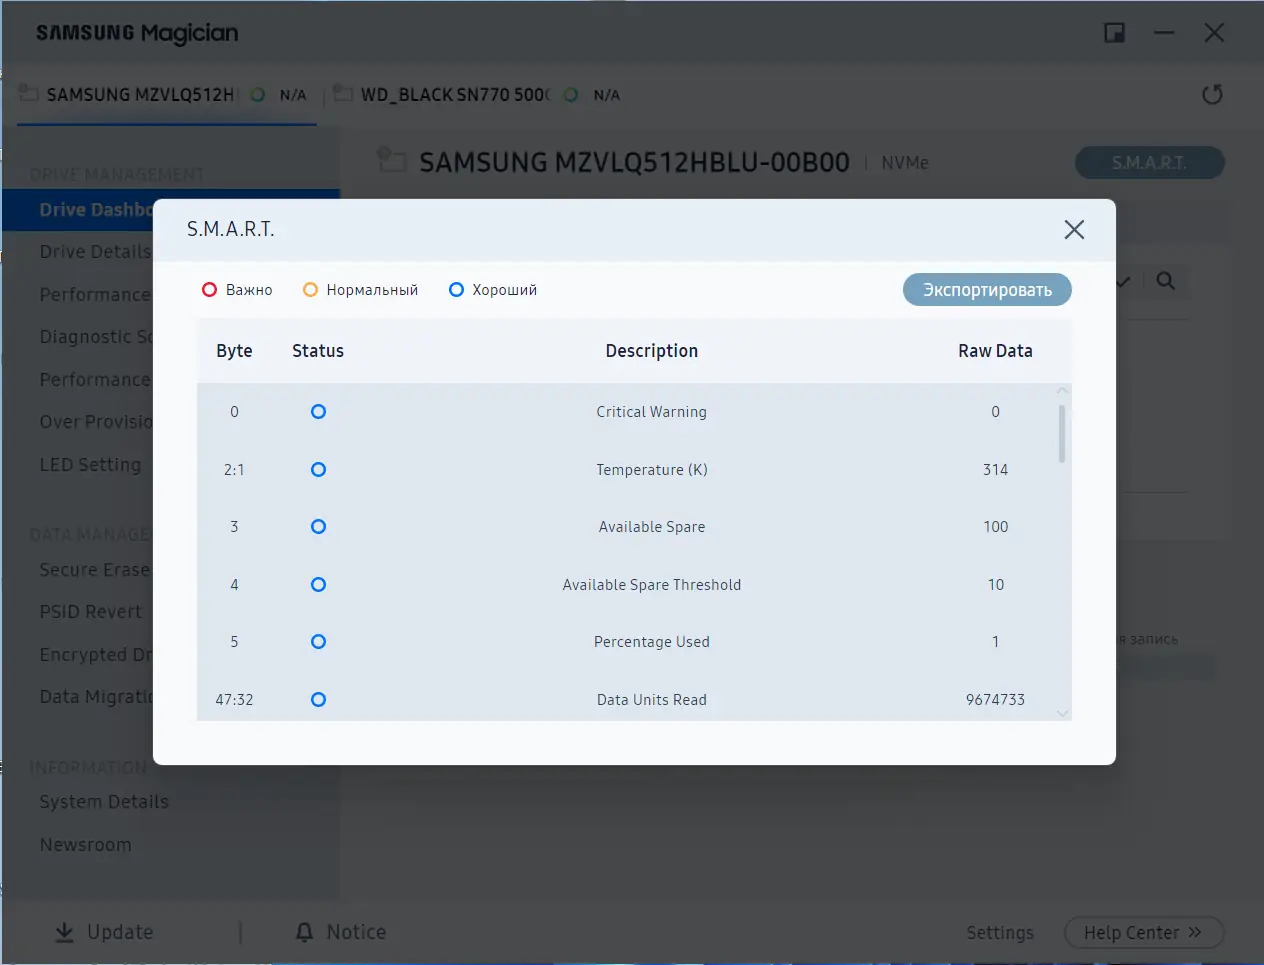Click the Samsung Magician logo
1264x965 pixels.
tap(138, 33)
